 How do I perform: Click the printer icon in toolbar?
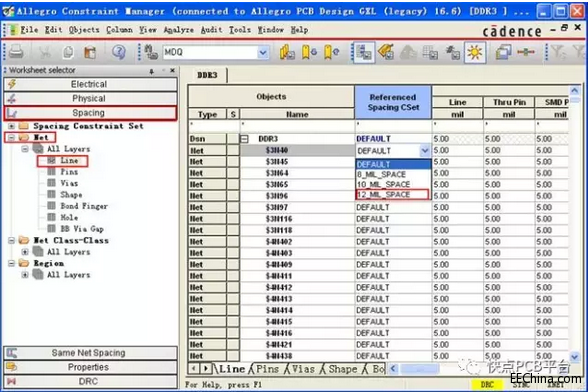point(16,52)
